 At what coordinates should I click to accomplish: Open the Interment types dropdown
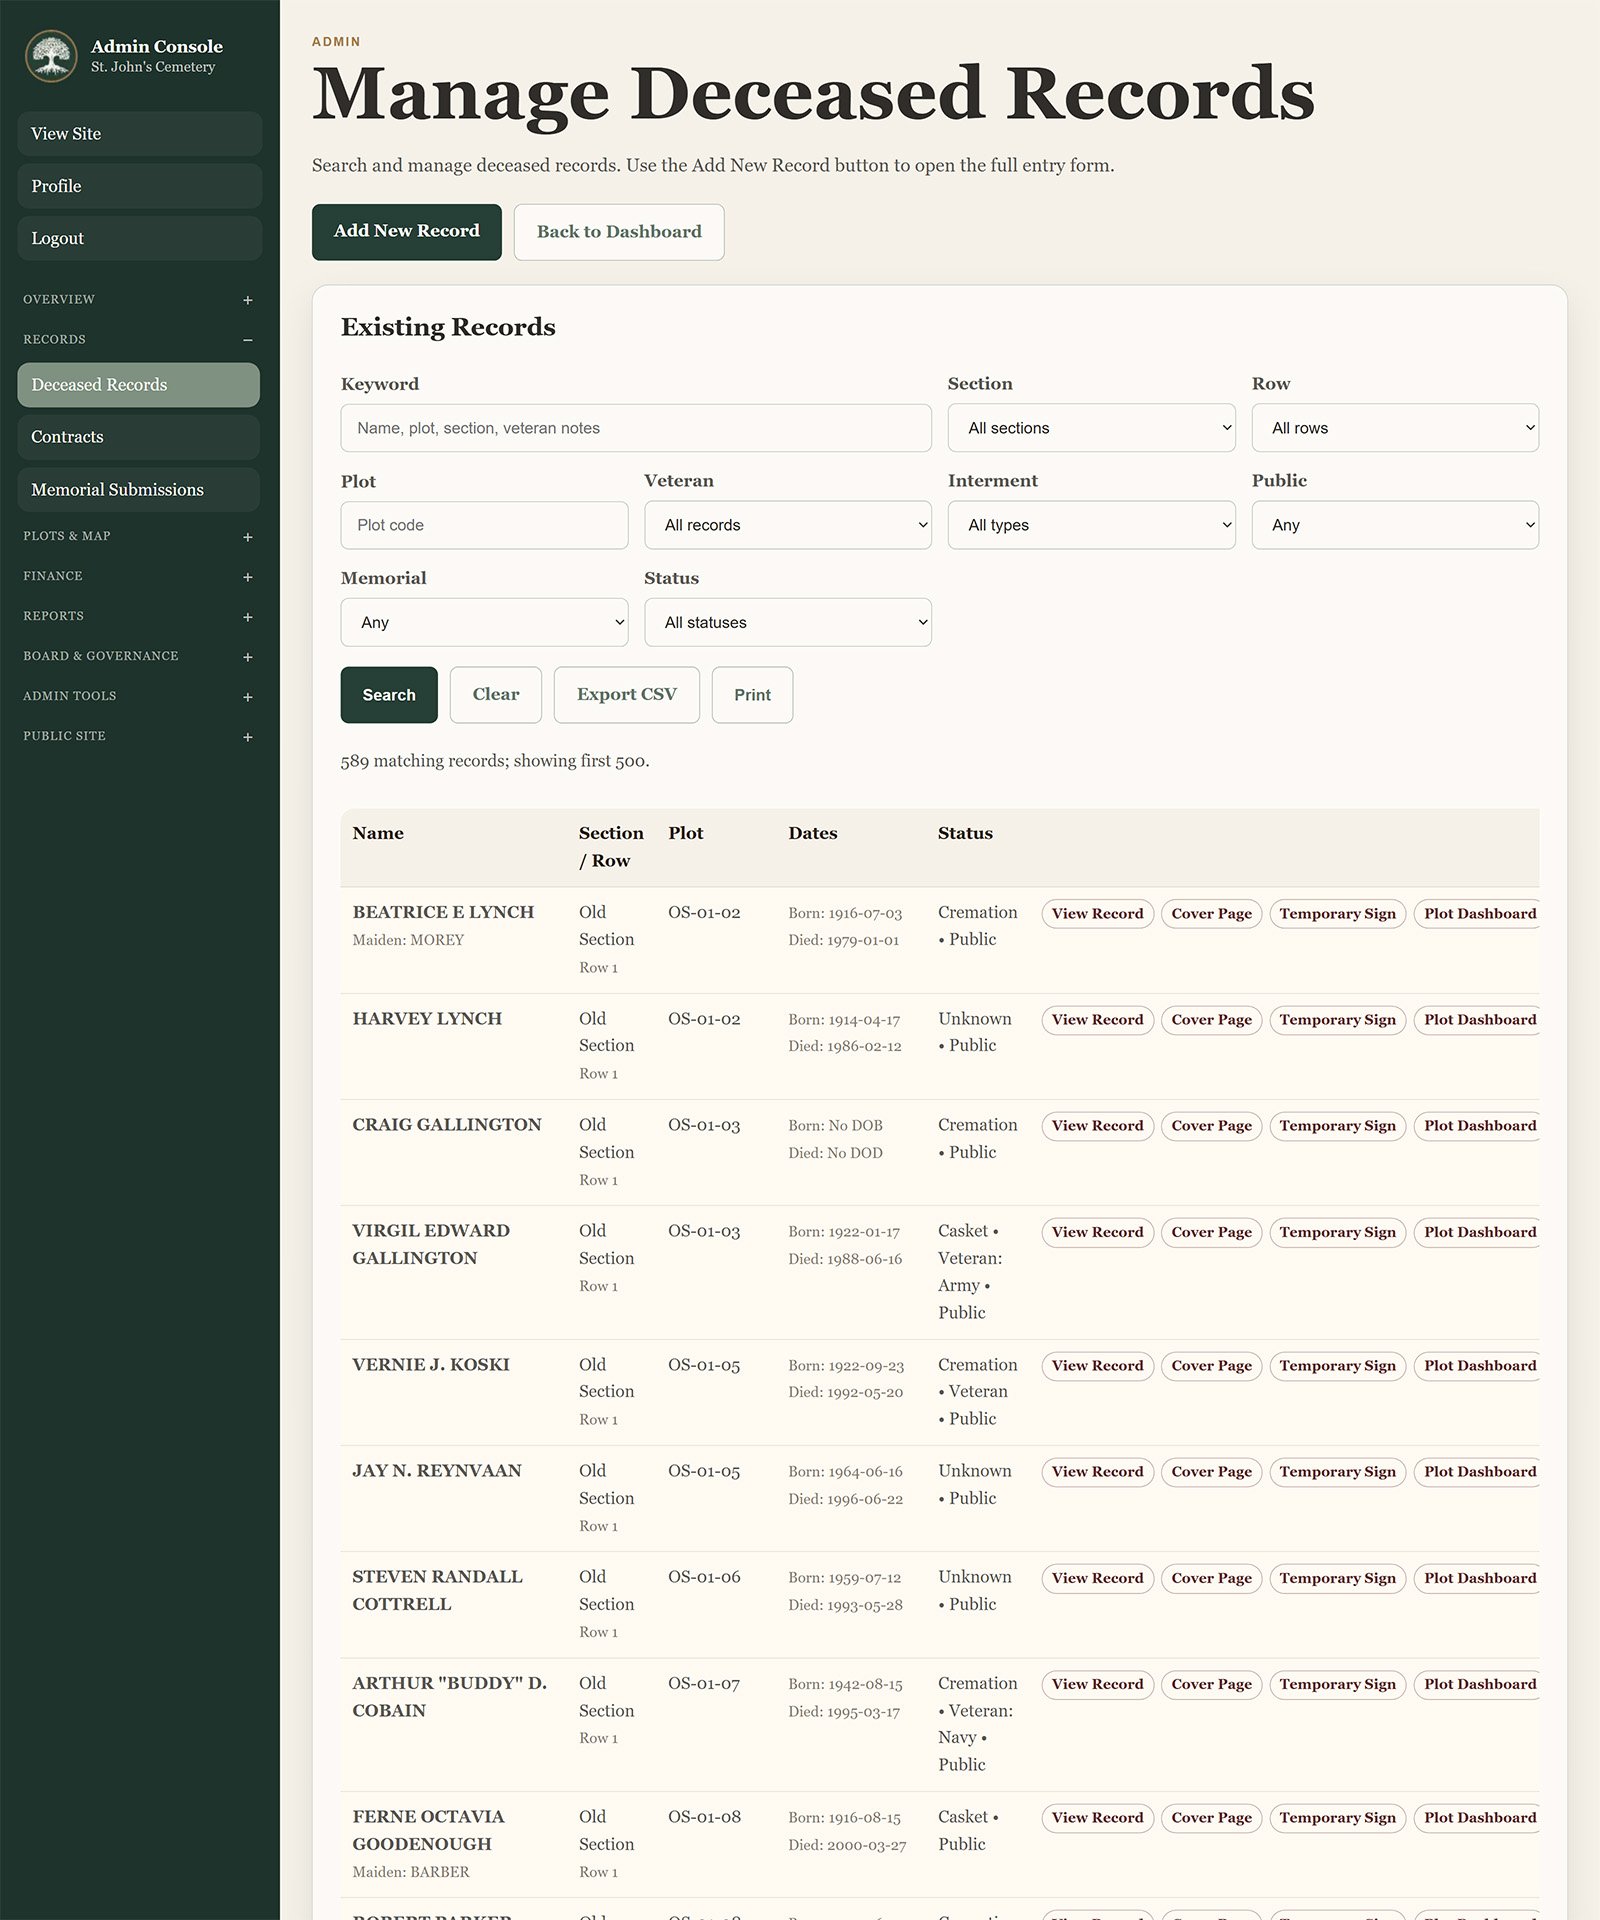[1091, 525]
